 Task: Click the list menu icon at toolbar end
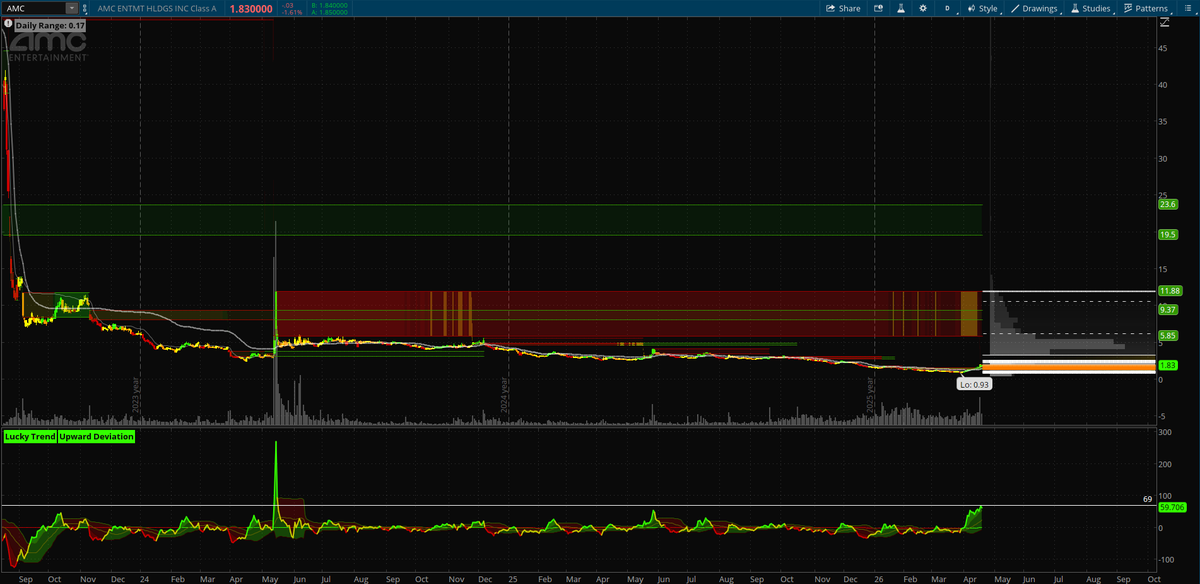[1187, 8]
